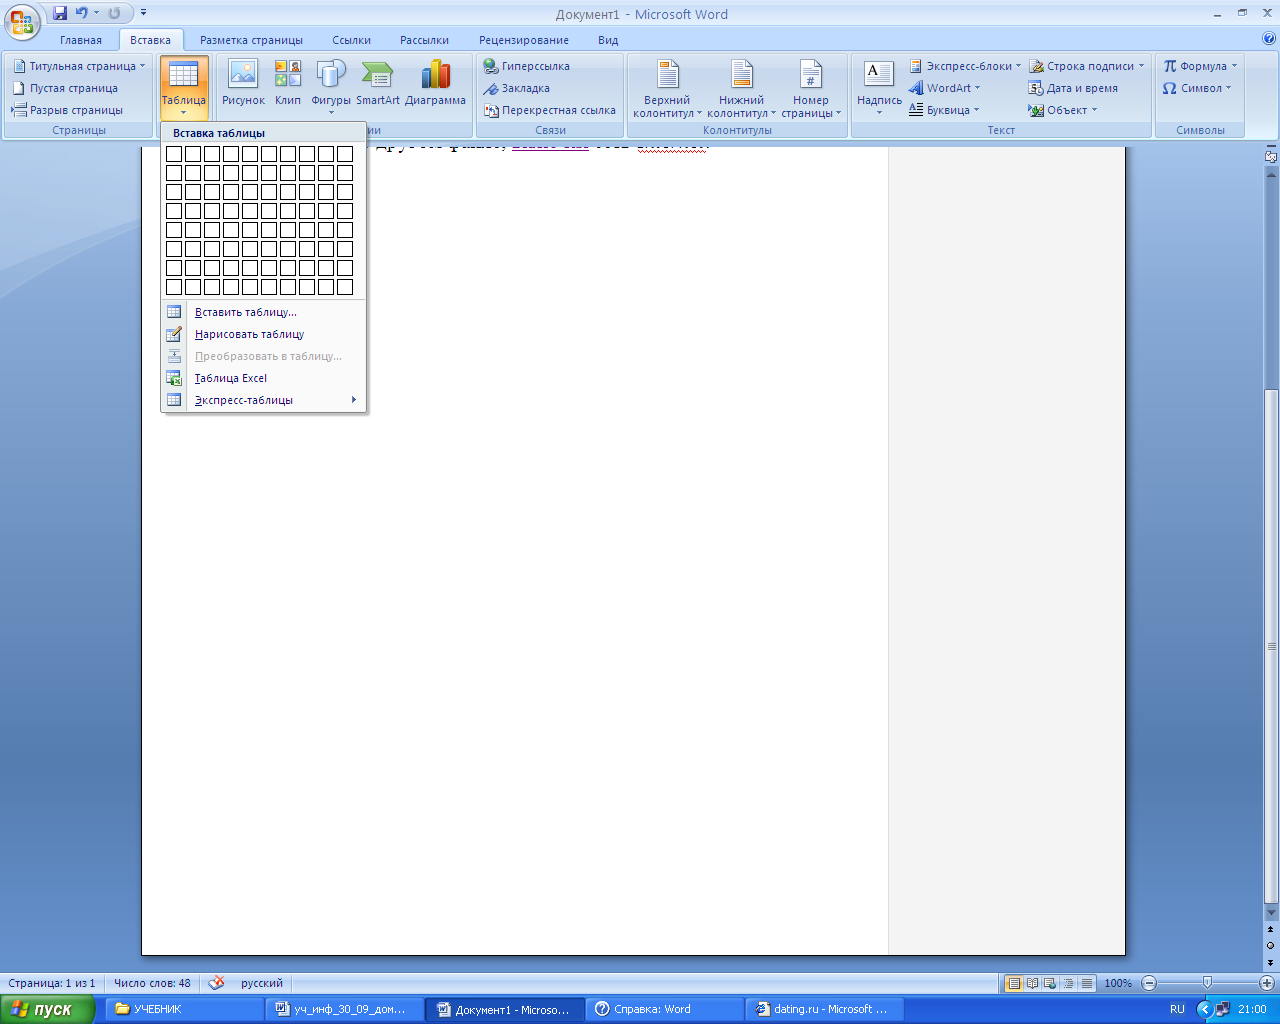Open Windows пуск Start button

point(47,1009)
